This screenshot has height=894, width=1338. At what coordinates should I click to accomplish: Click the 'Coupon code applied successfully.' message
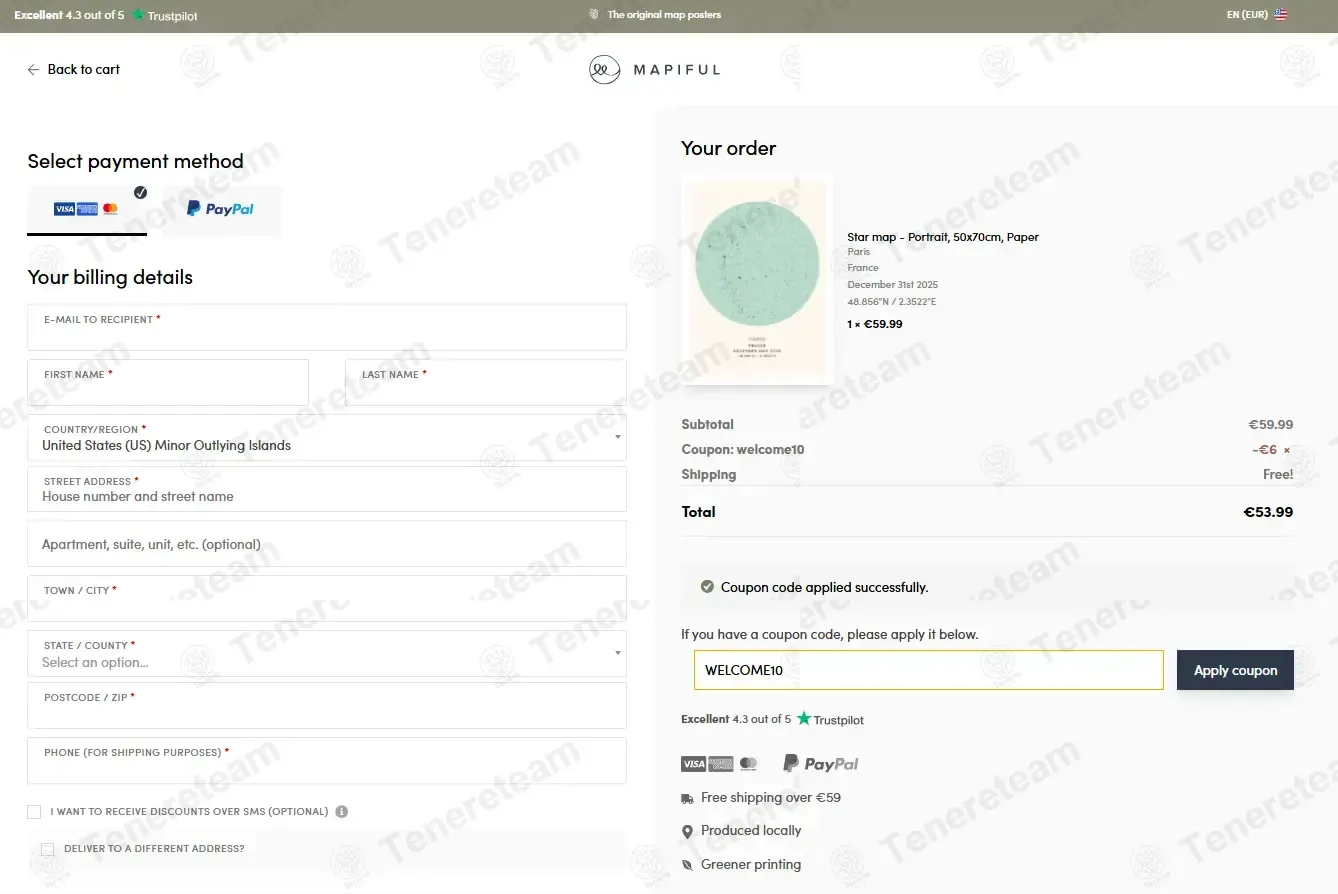click(x=825, y=587)
